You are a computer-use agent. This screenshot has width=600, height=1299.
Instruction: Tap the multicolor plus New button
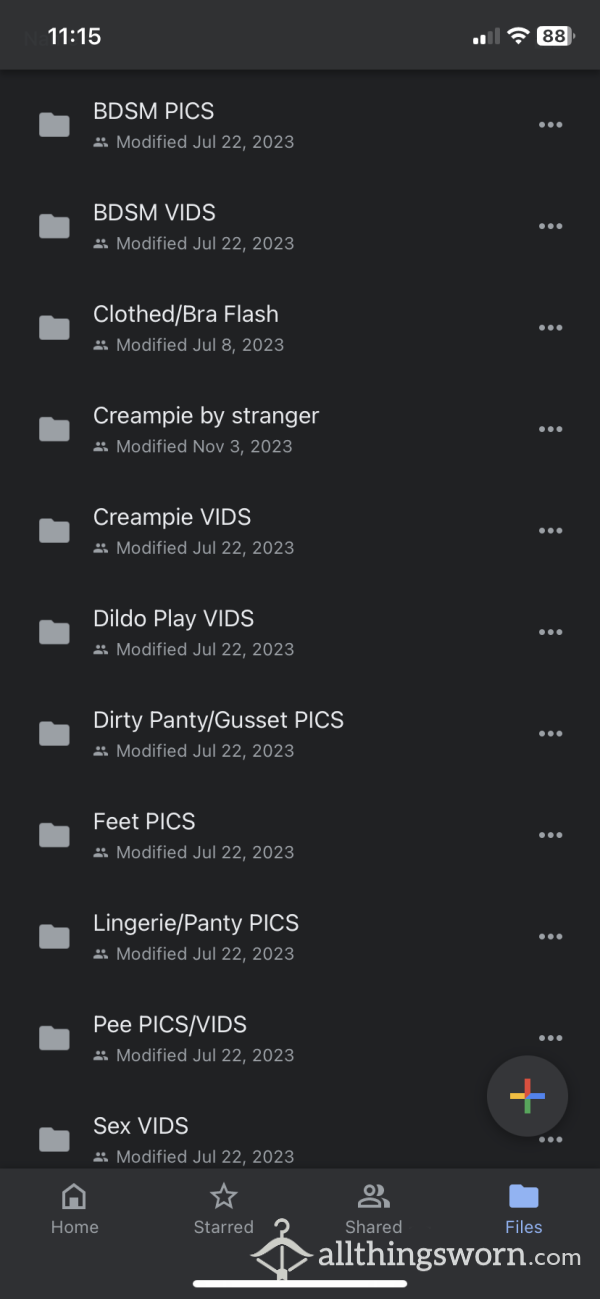point(527,1096)
